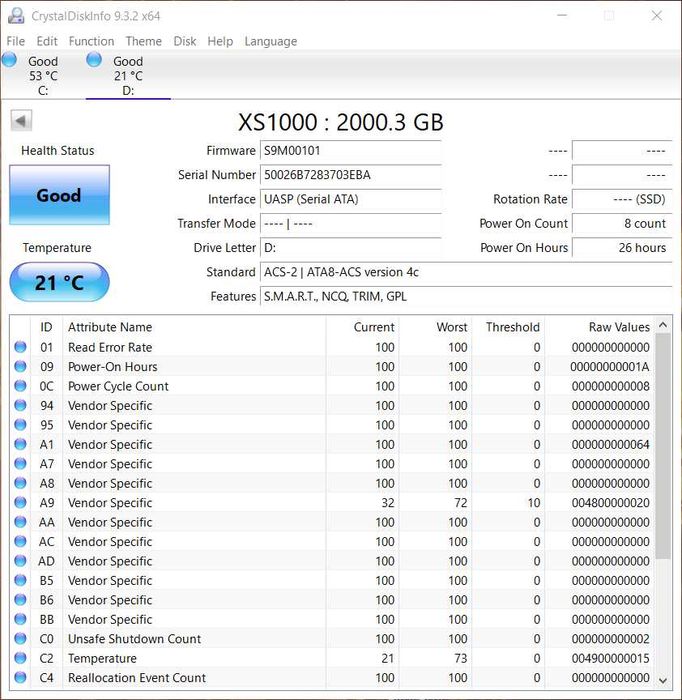Click the Threshold column header
Image resolution: width=682 pixels, height=700 pixels.
507,327
